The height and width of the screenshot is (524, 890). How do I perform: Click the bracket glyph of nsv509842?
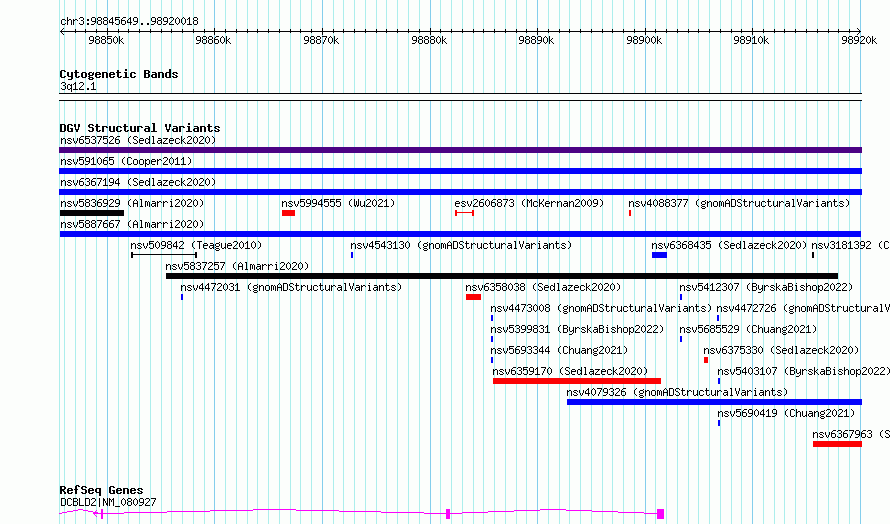[164, 255]
